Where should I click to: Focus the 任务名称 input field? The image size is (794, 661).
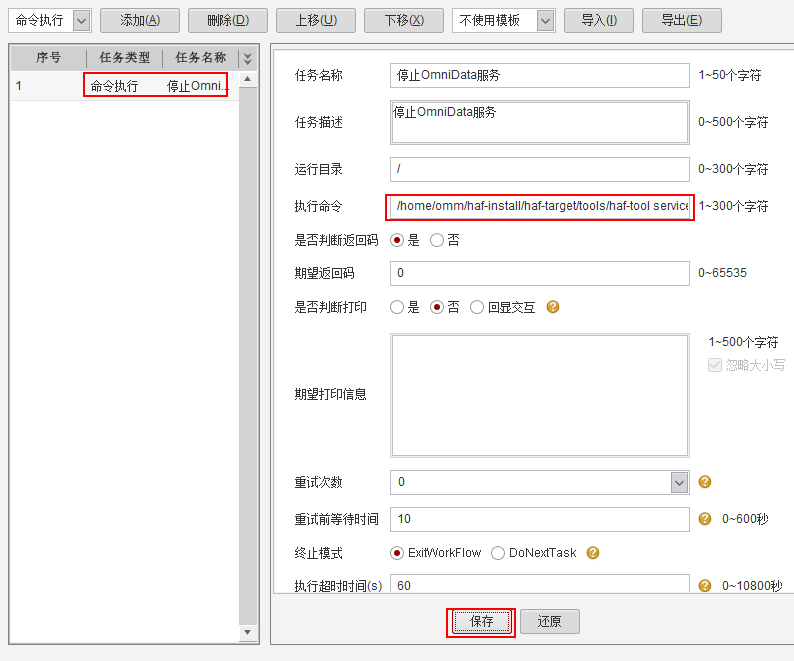coord(540,75)
